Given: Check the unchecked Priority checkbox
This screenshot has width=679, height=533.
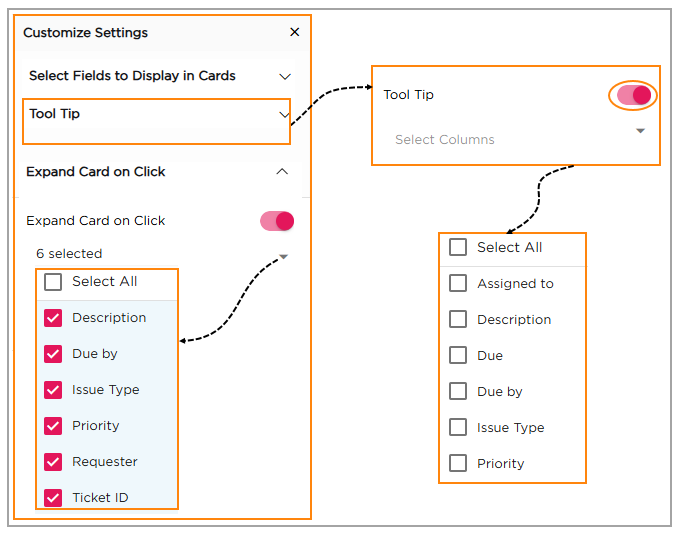Looking at the screenshot, I should tap(458, 464).
